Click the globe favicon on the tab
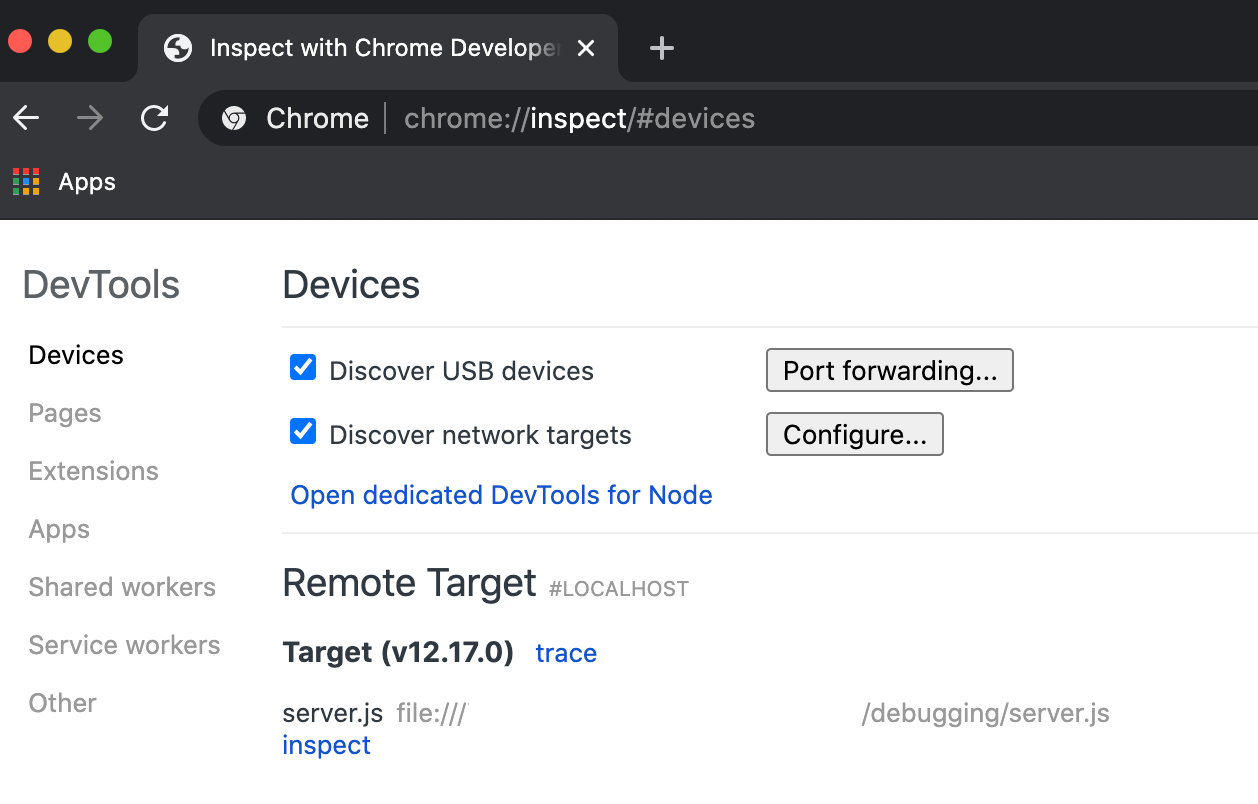The width and height of the screenshot is (1258, 804). coord(178,48)
